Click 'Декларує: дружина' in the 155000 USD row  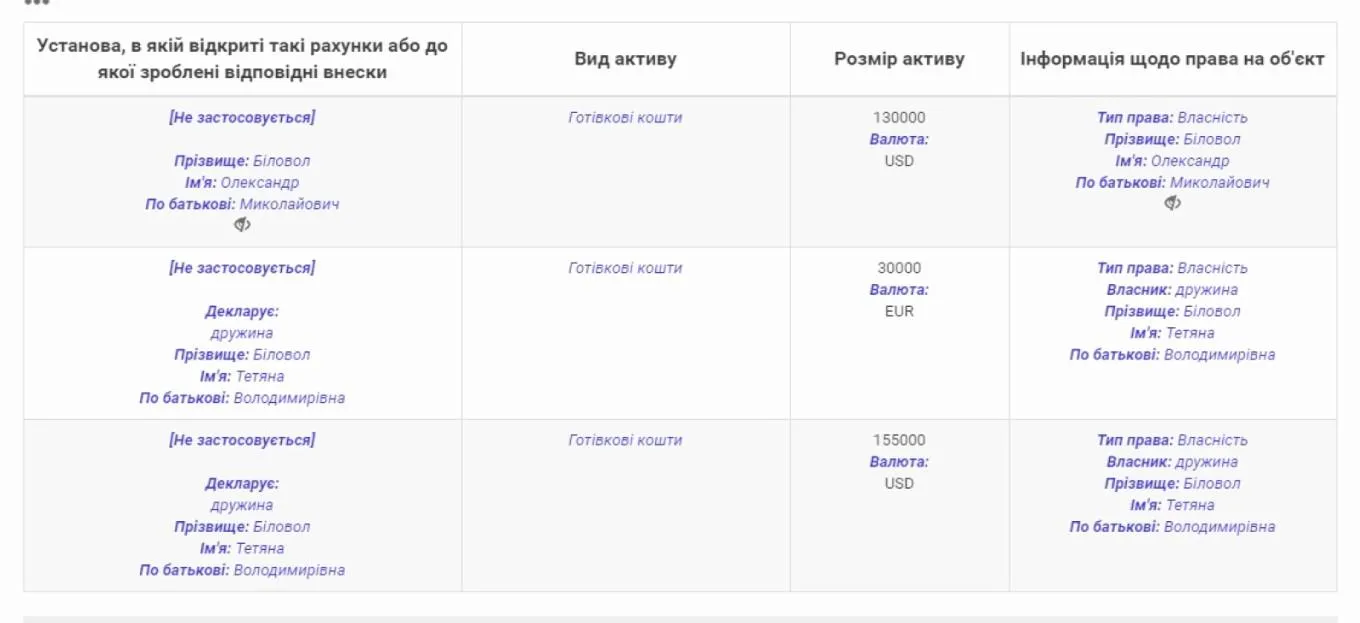coord(242,494)
